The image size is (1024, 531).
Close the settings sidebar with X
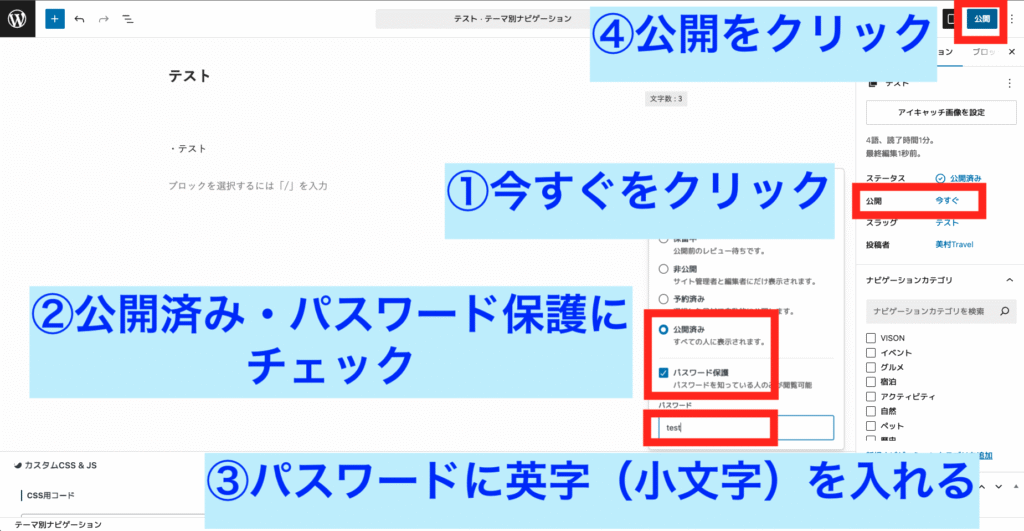click(1011, 51)
